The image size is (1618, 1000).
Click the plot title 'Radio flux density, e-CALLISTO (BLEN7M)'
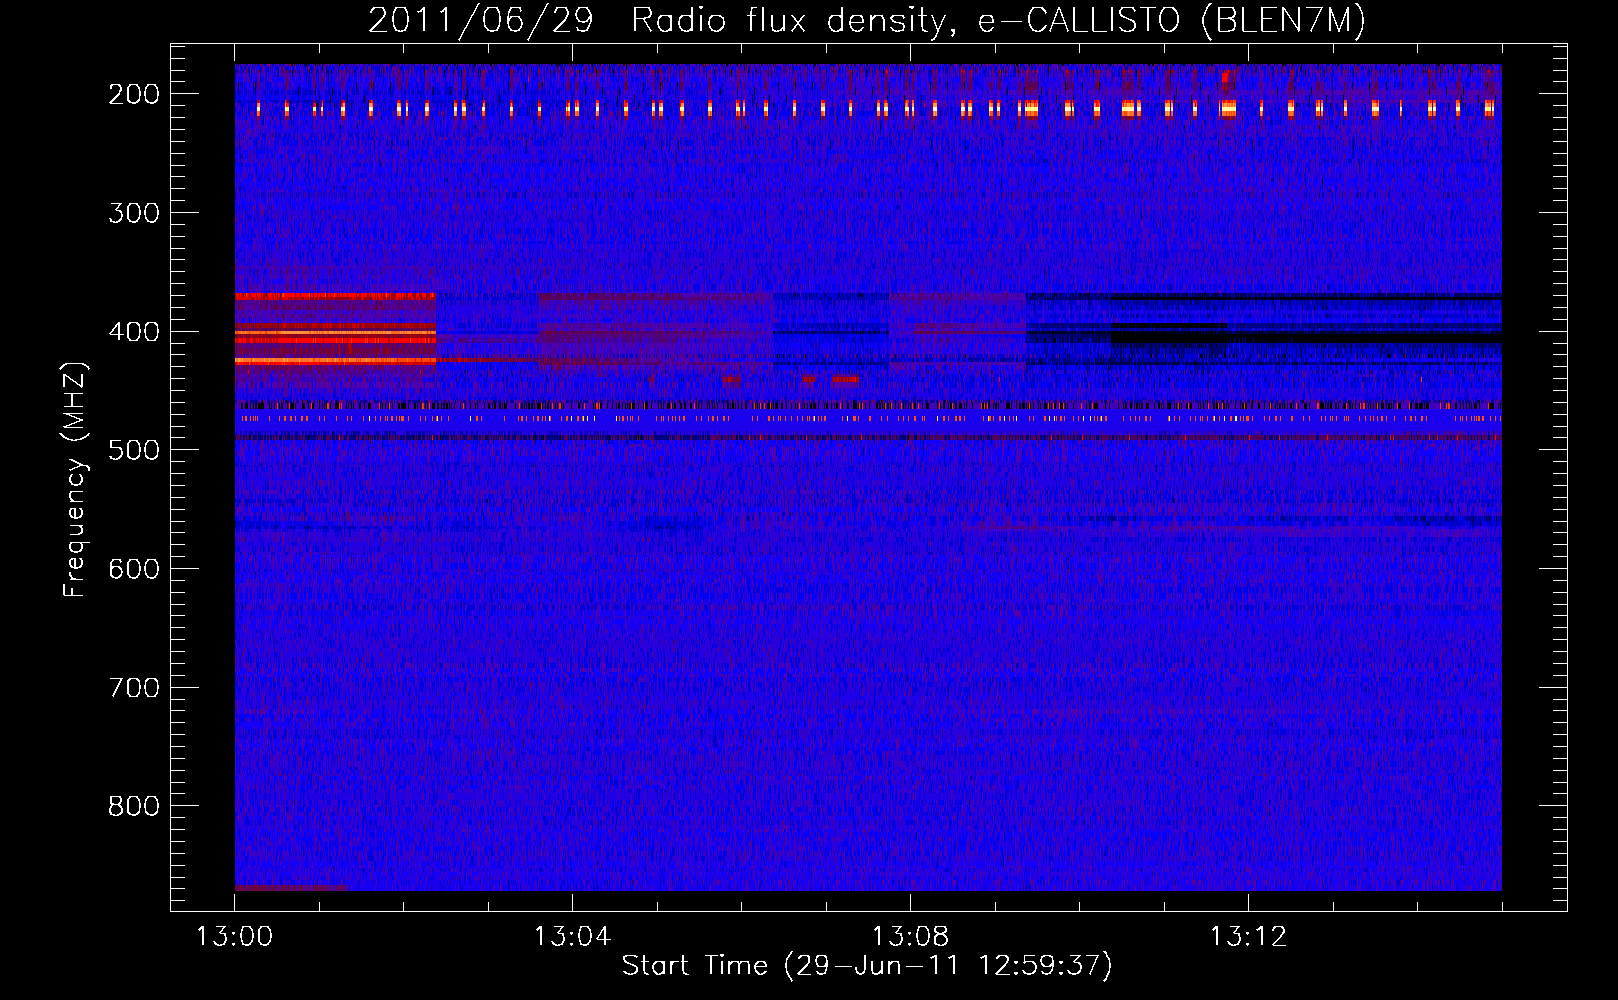point(998,21)
